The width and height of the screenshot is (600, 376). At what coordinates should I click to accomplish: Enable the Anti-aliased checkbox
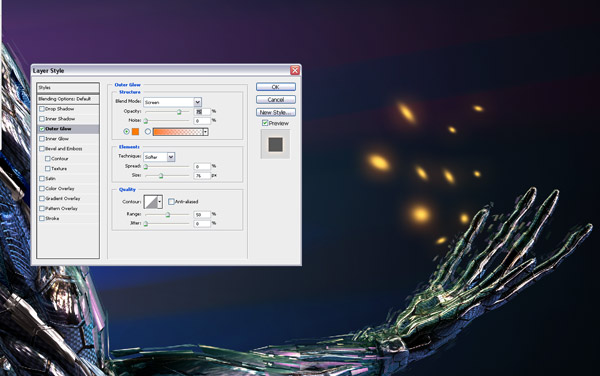(x=171, y=202)
